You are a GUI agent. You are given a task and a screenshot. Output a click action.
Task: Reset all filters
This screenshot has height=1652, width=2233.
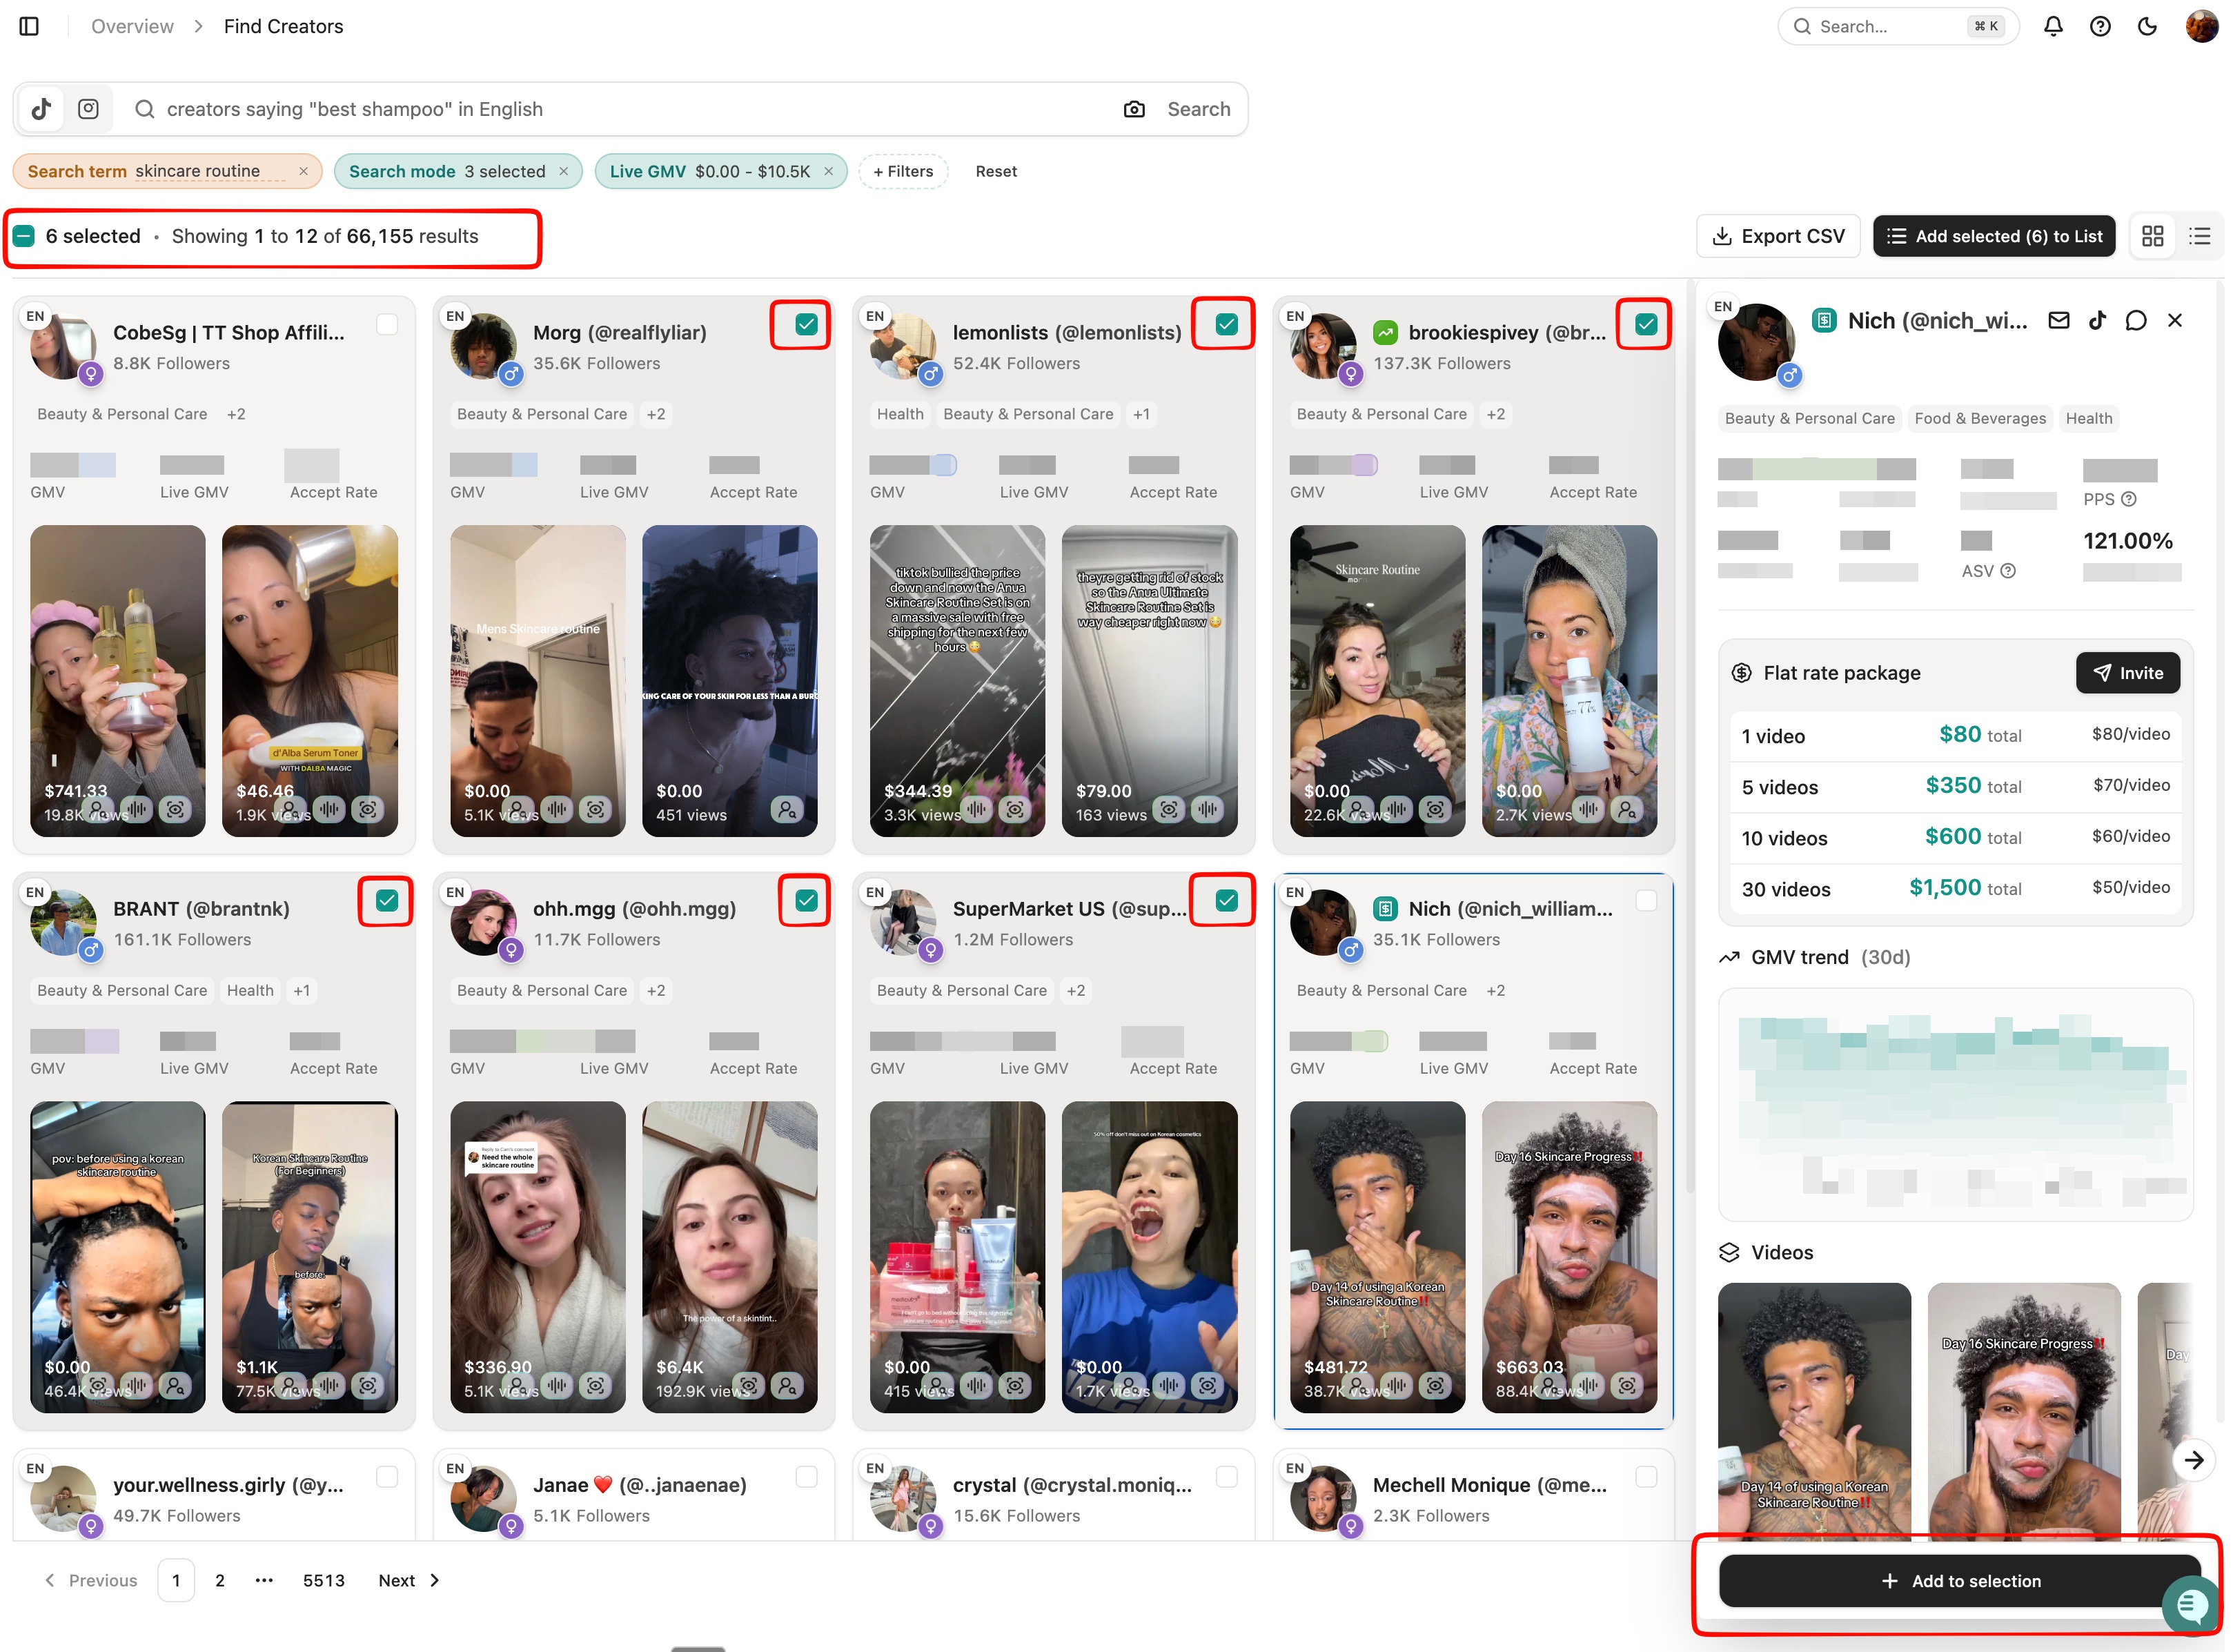point(996,171)
